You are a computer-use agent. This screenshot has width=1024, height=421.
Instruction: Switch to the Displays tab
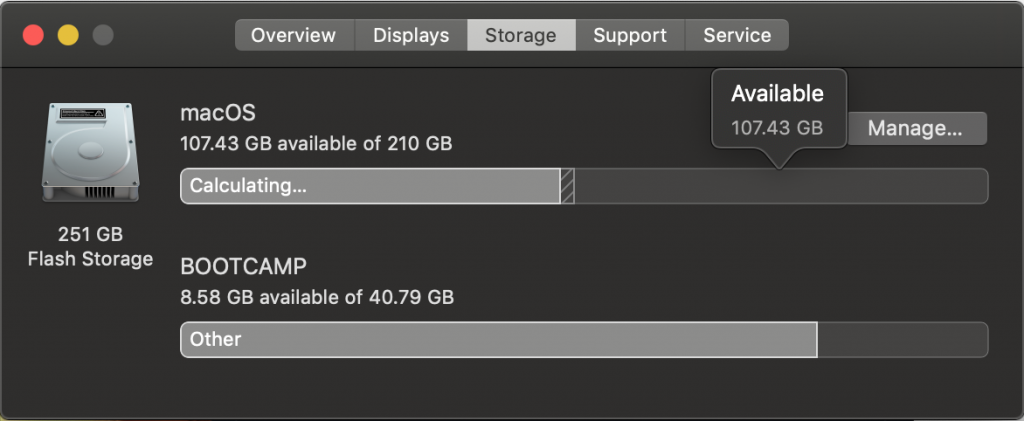[411, 35]
